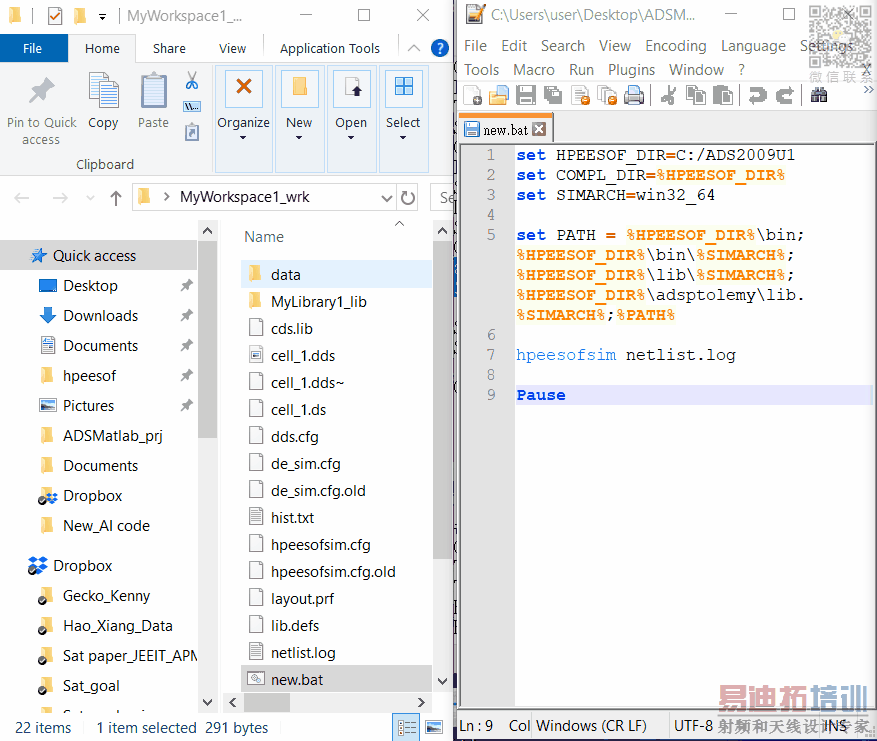Close the new.bat document tab
The height and width of the screenshot is (741, 877).
pos(539,130)
